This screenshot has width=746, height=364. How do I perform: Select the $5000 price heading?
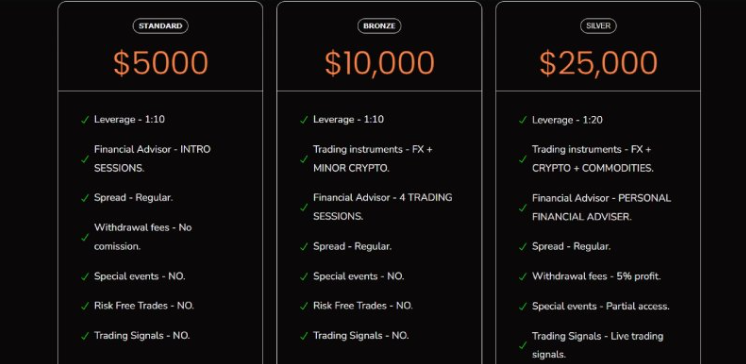click(x=161, y=63)
